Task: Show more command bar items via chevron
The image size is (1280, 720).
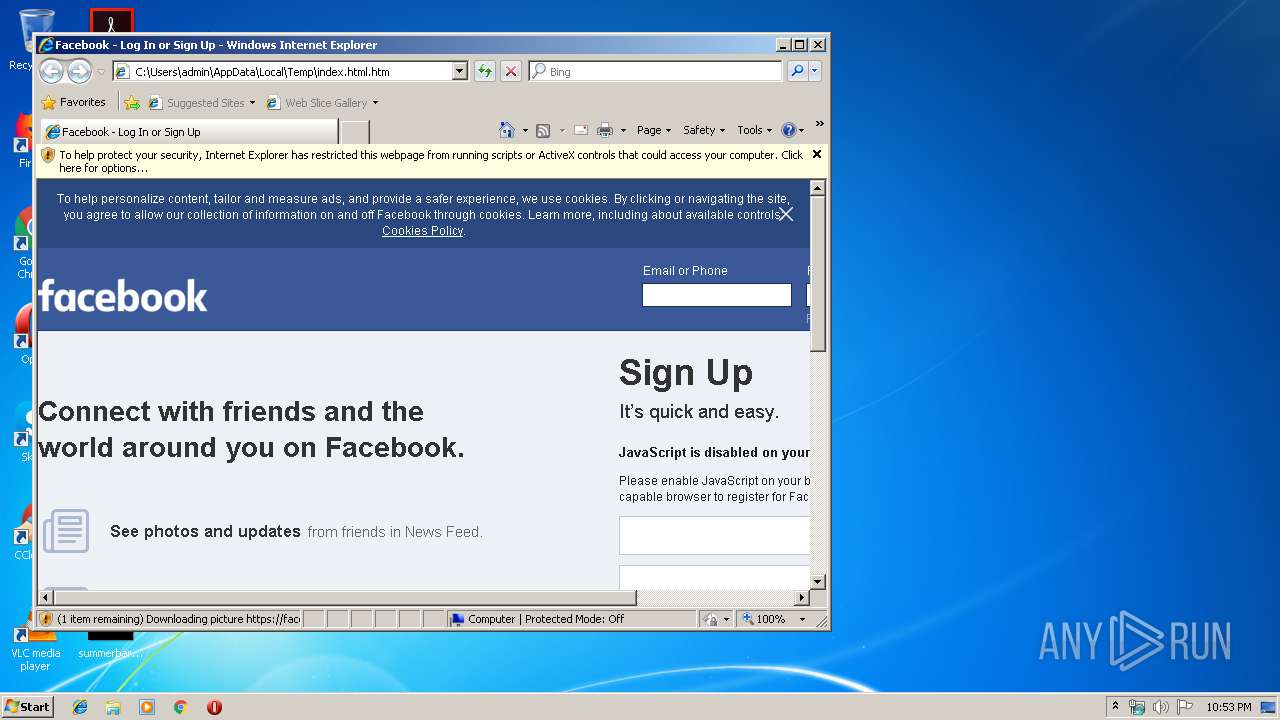Action: (x=819, y=125)
